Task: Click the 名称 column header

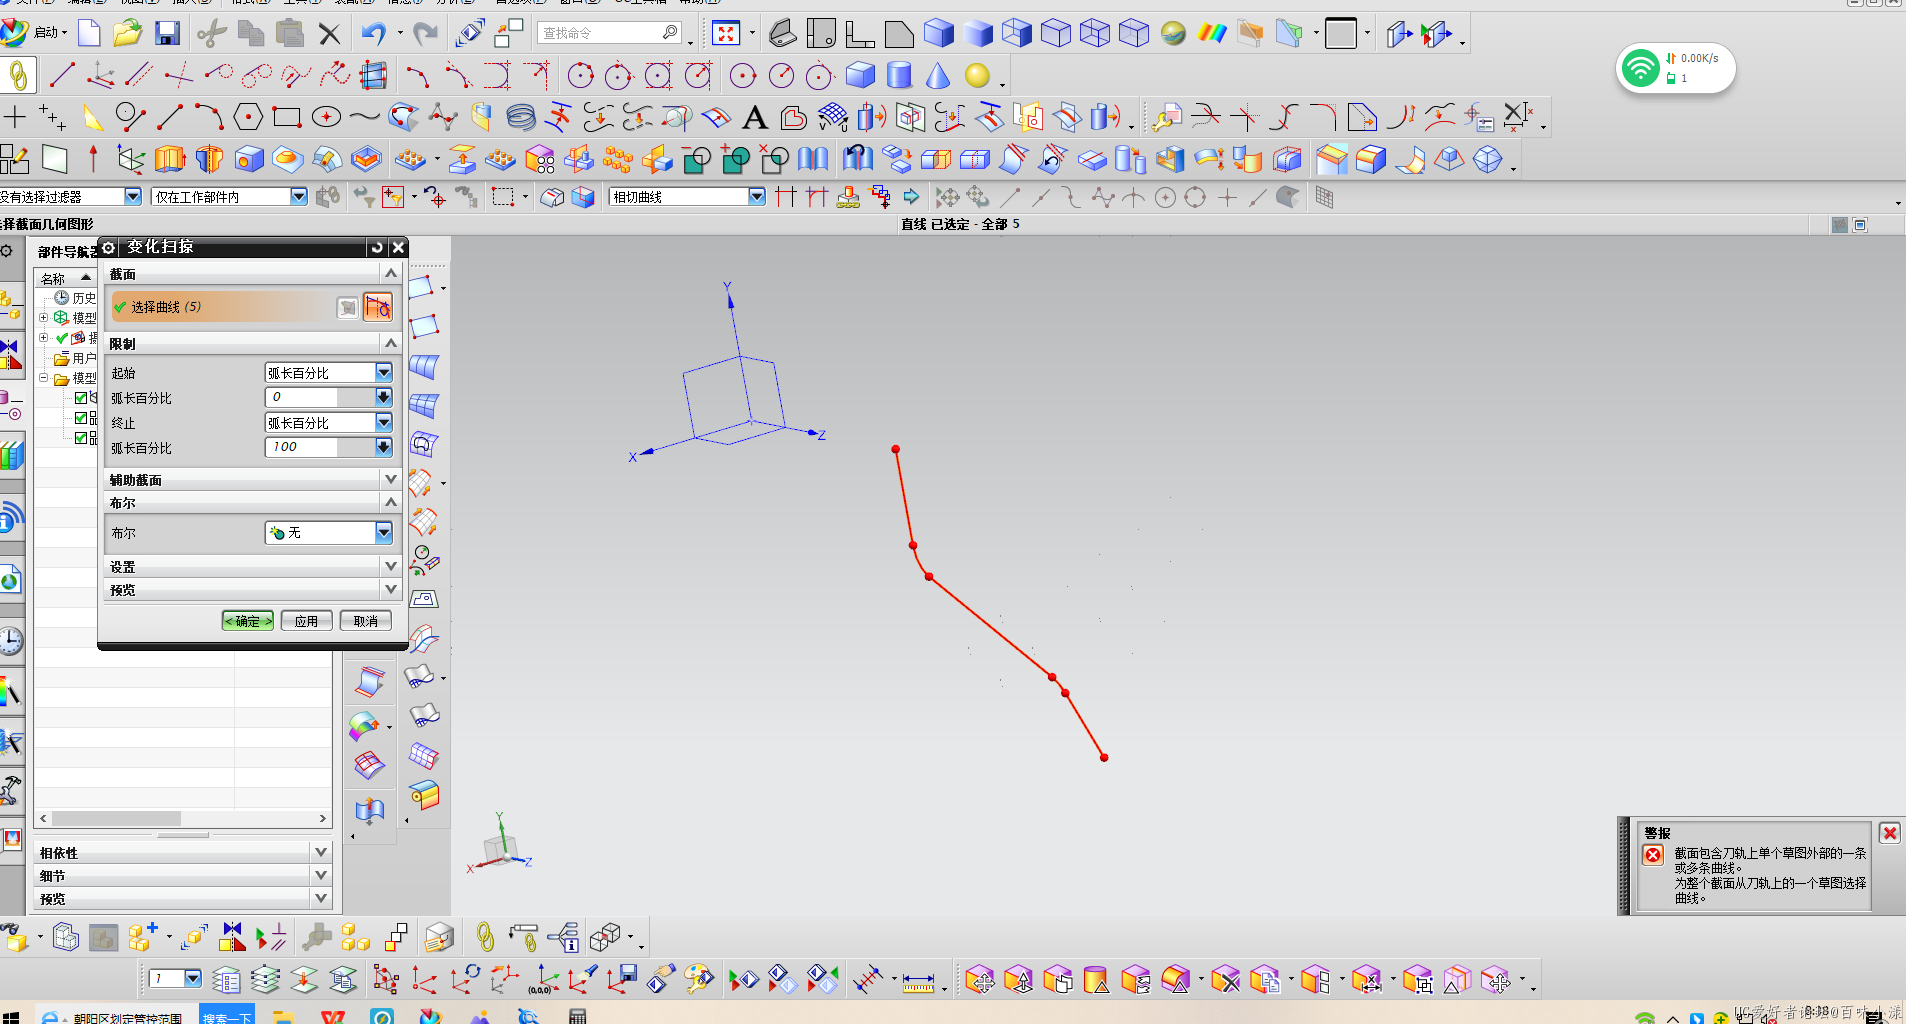Action: (x=66, y=278)
